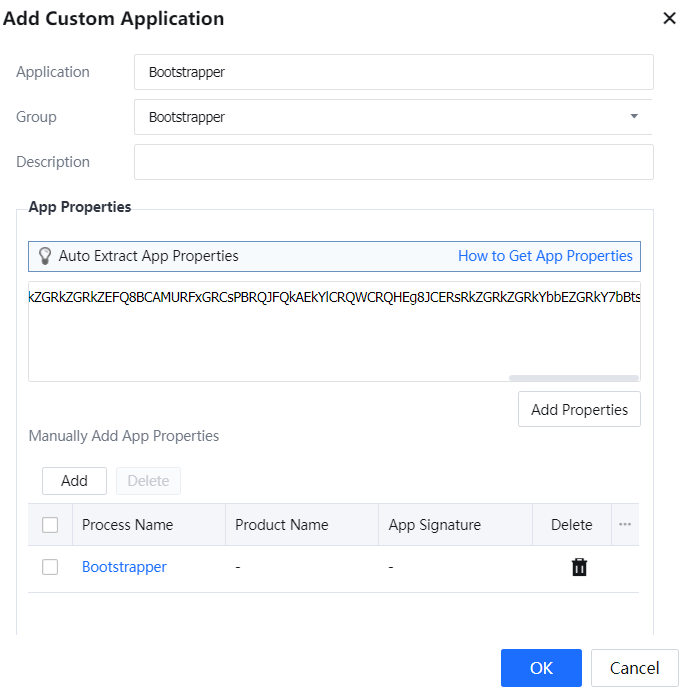This screenshot has height=695, width=690.
Task: Confirm with the OK button
Action: click(541, 668)
